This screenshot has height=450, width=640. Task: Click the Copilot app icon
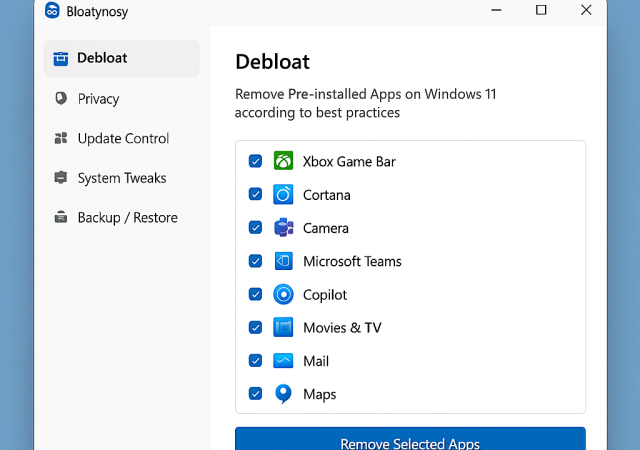coord(284,294)
